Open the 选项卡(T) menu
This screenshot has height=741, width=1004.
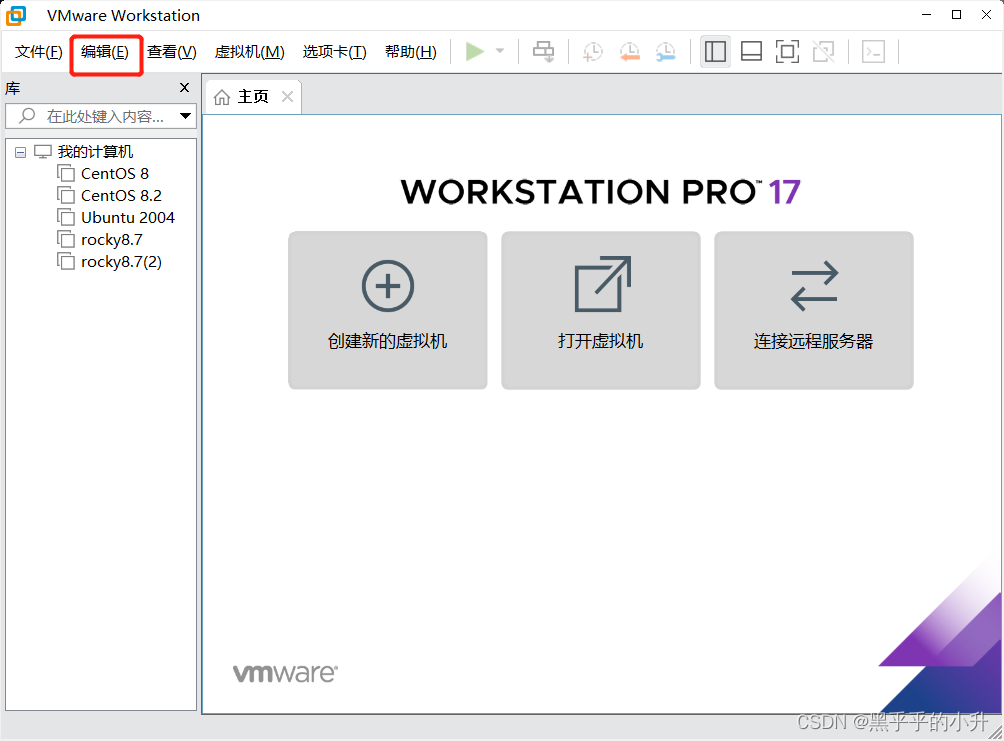tap(334, 52)
